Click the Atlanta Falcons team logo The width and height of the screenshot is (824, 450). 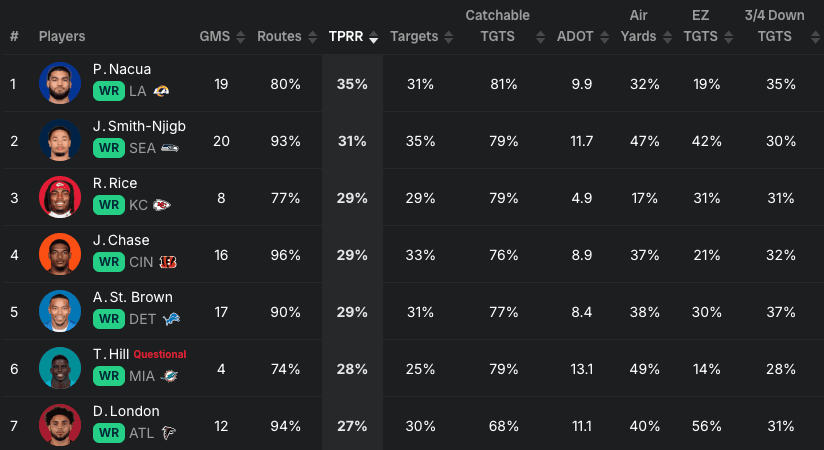pos(169,433)
